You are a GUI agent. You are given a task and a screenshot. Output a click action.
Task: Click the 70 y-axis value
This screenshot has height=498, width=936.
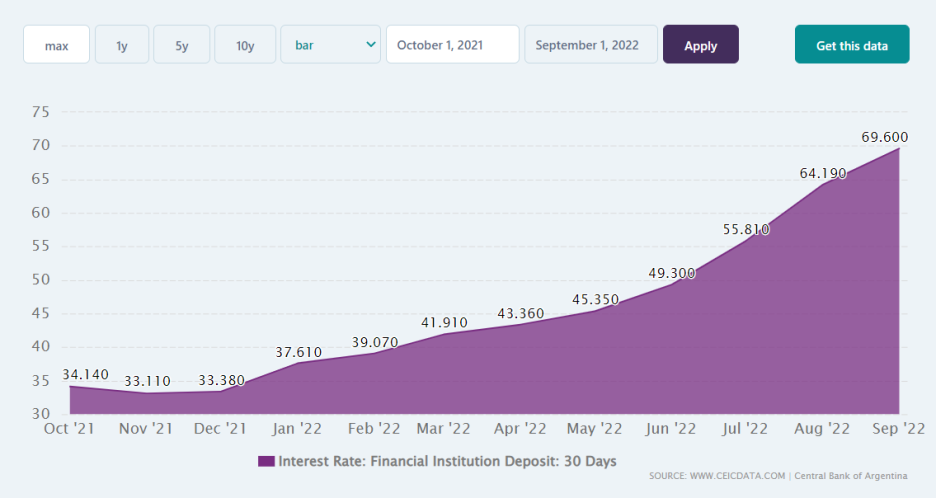[x=41, y=145]
